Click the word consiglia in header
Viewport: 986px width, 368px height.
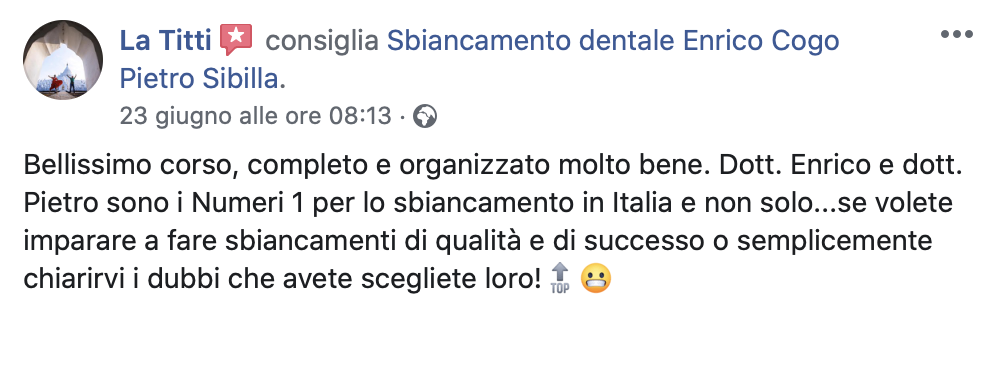[x=322, y=42]
